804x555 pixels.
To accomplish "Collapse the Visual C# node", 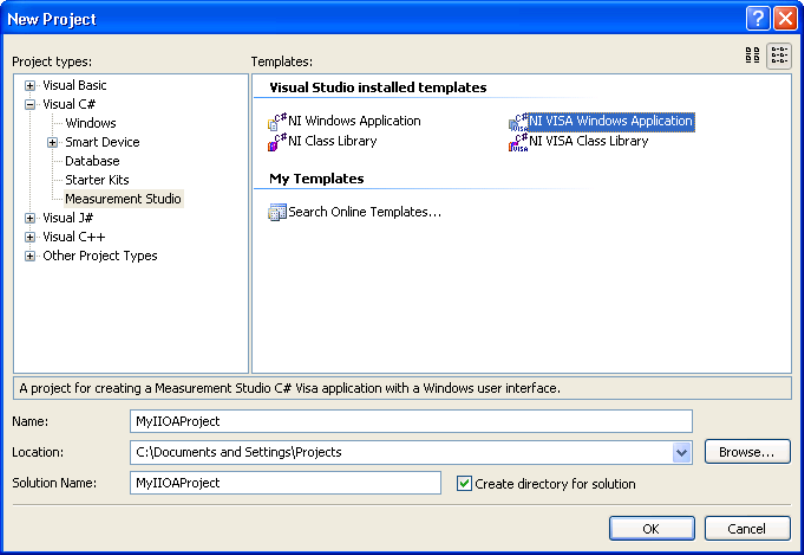I will 30,105.
